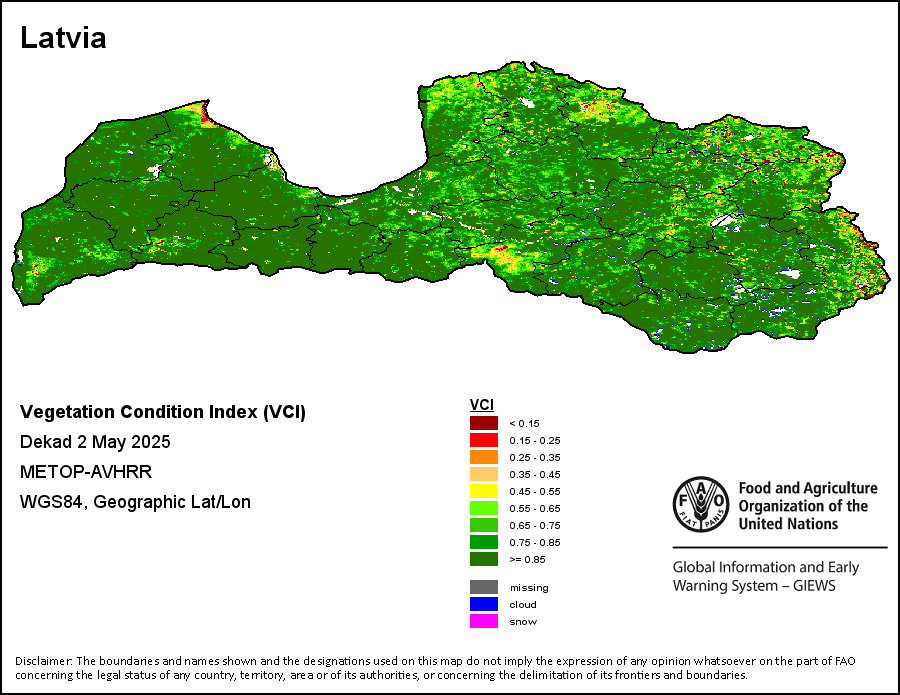Click the 'Latvia' map title
This screenshot has width=900, height=695.
tap(63, 38)
